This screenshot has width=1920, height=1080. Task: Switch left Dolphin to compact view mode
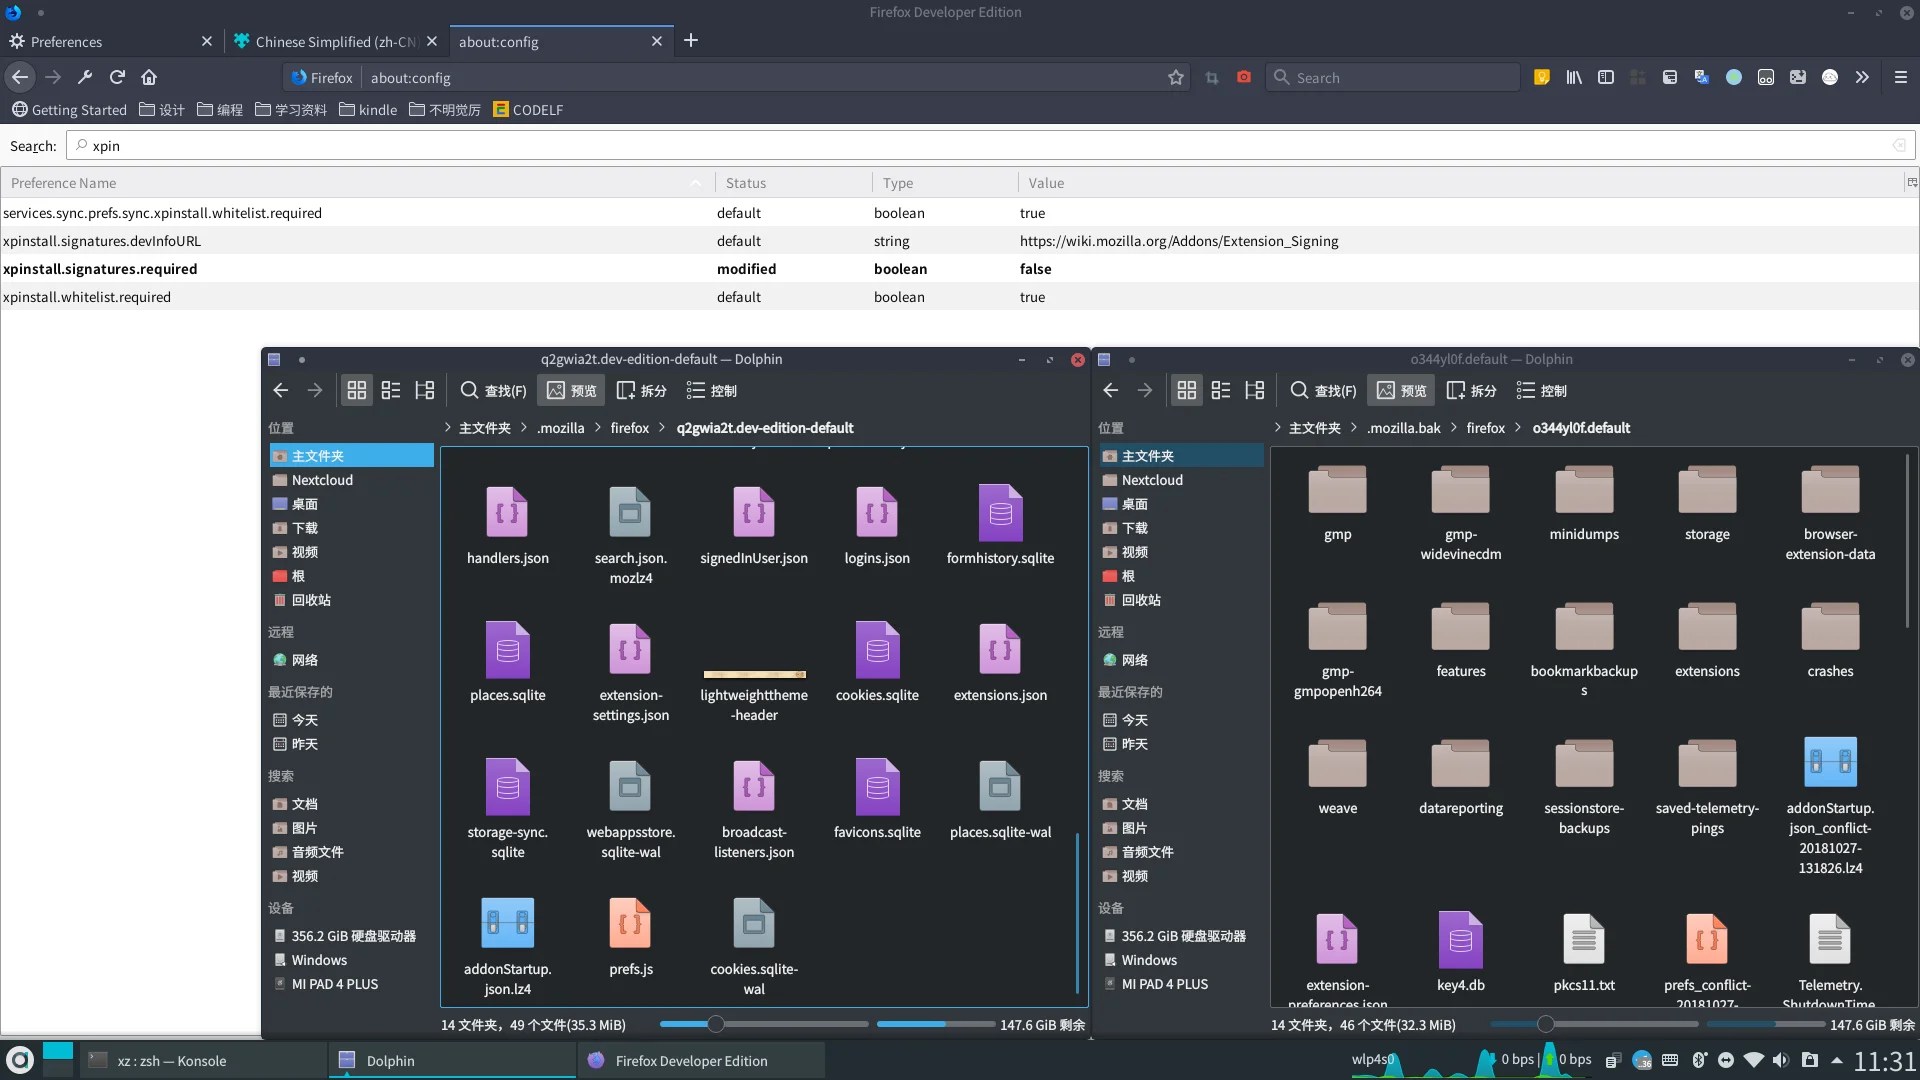coord(391,390)
